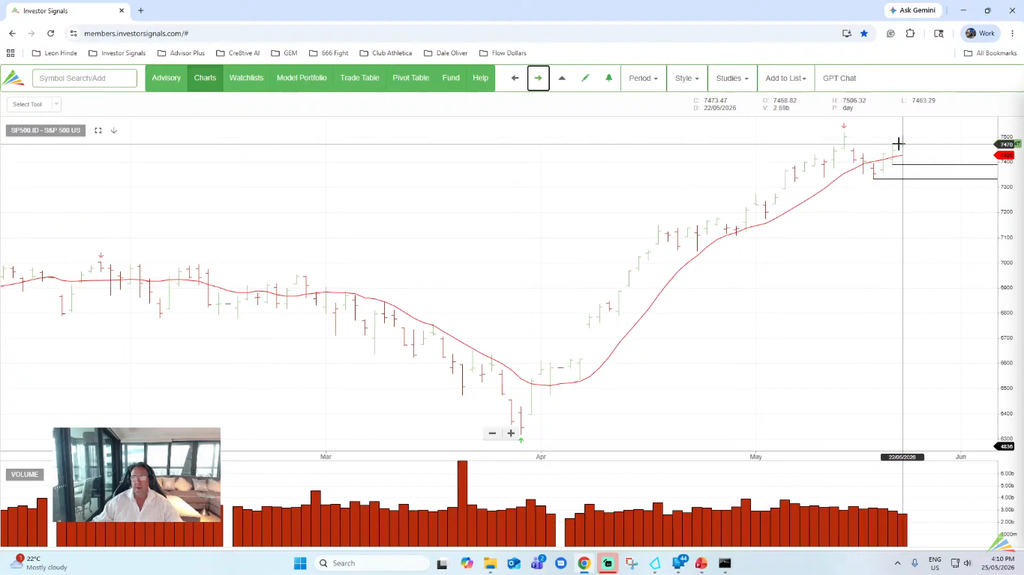Switch to the Watchlists tab
This screenshot has width=1024, height=575.
[246, 78]
